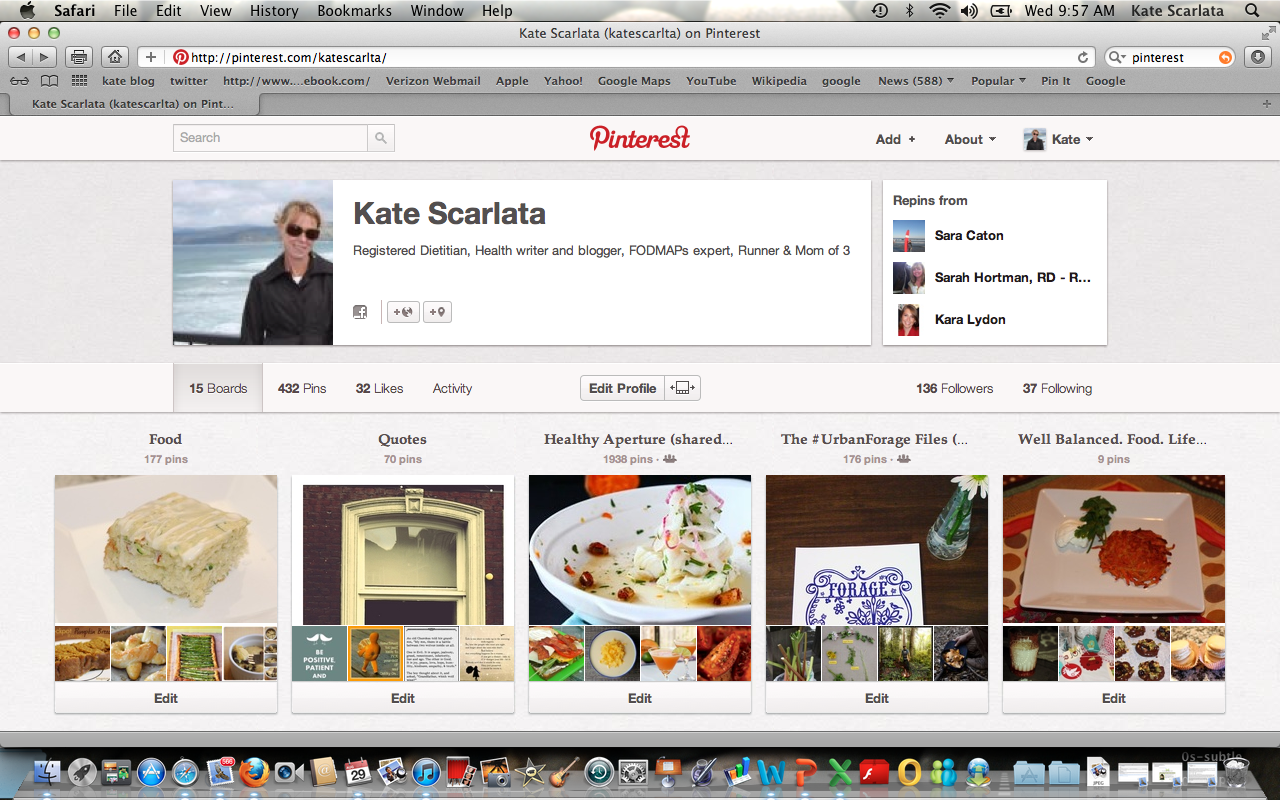The height and width of the screenshot is (800, 1280).
Task: Open the 136 Followers link
Action: 954,388
